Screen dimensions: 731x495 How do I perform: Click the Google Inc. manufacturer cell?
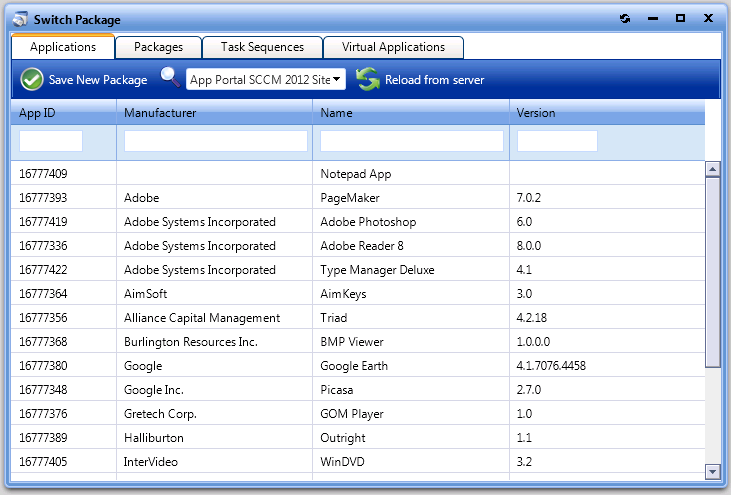(x=214, y=390)
